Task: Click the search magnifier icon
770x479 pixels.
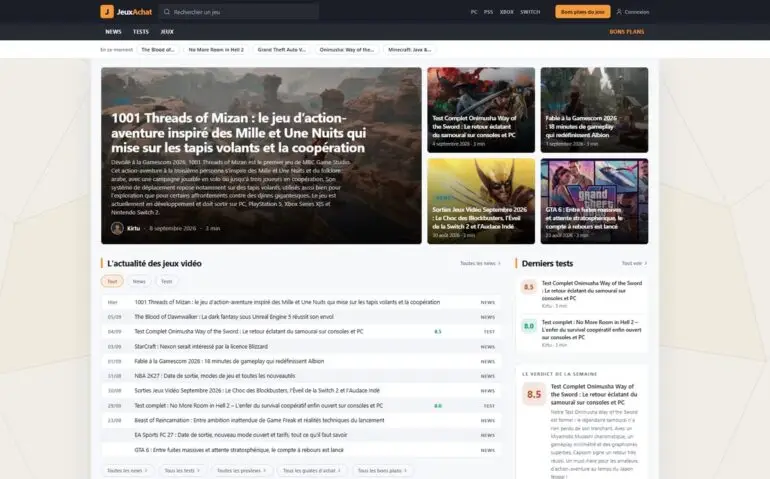Action: [x=167, y=12]
